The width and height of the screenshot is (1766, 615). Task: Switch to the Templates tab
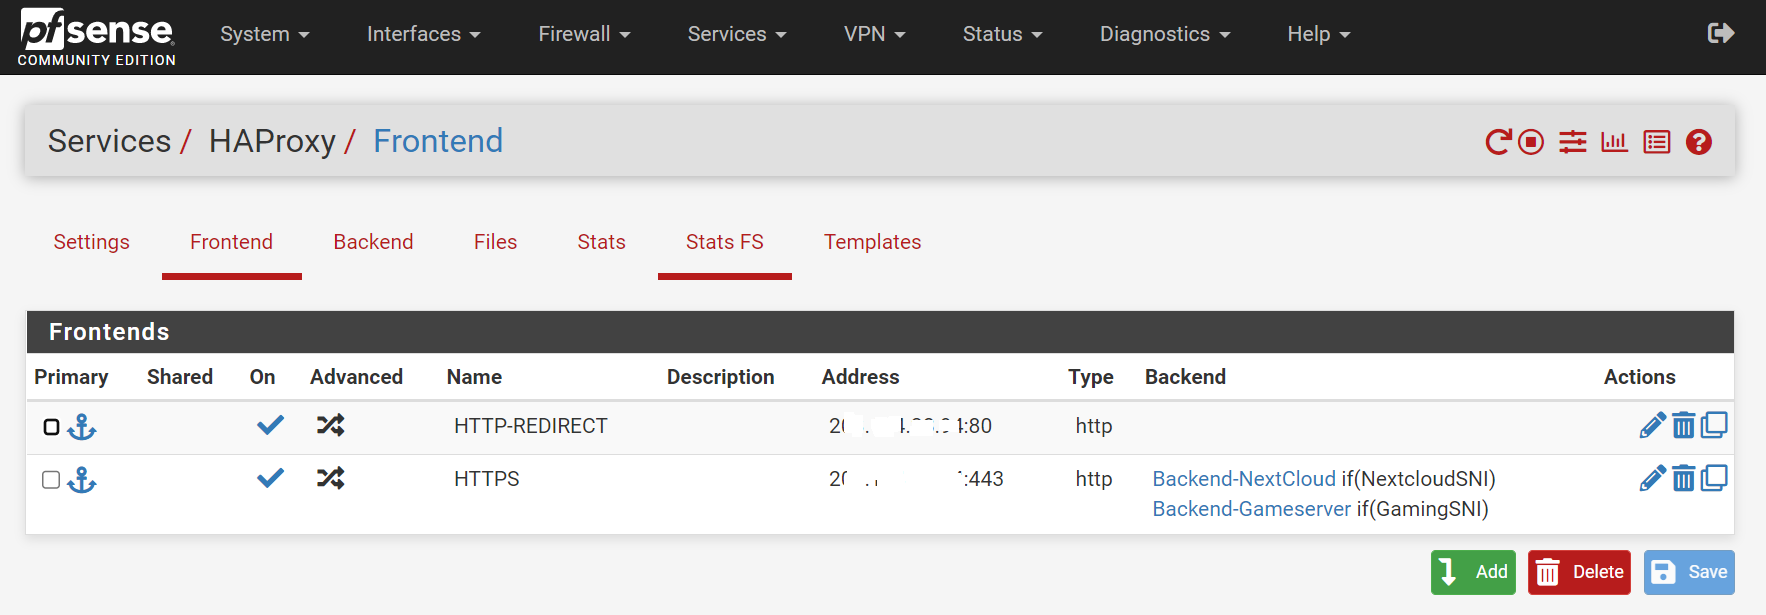coord(872,242)
